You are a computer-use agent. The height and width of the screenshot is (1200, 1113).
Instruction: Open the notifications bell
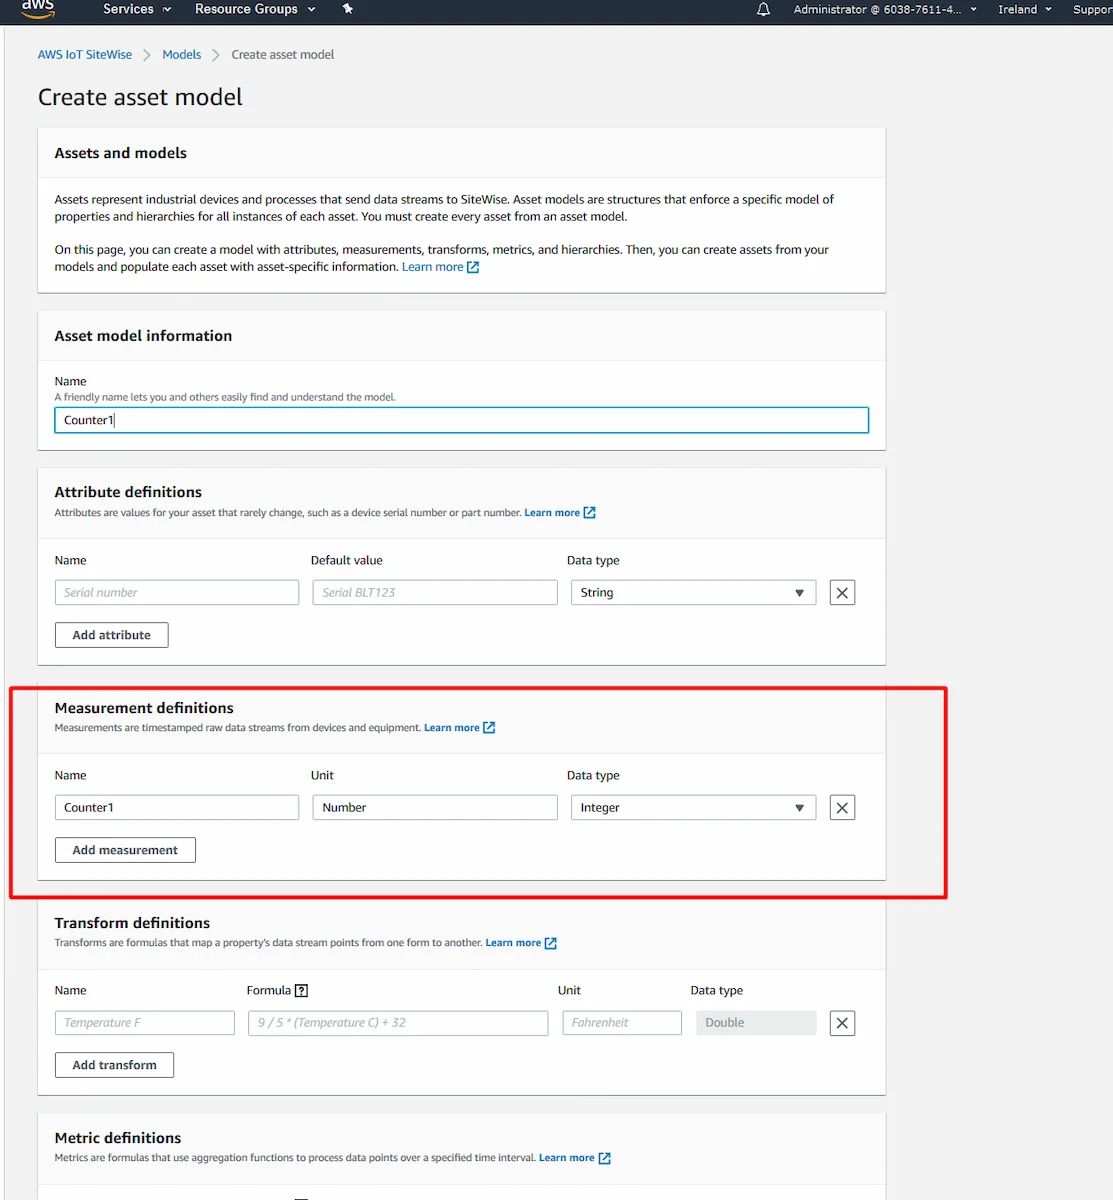[763, 9]
